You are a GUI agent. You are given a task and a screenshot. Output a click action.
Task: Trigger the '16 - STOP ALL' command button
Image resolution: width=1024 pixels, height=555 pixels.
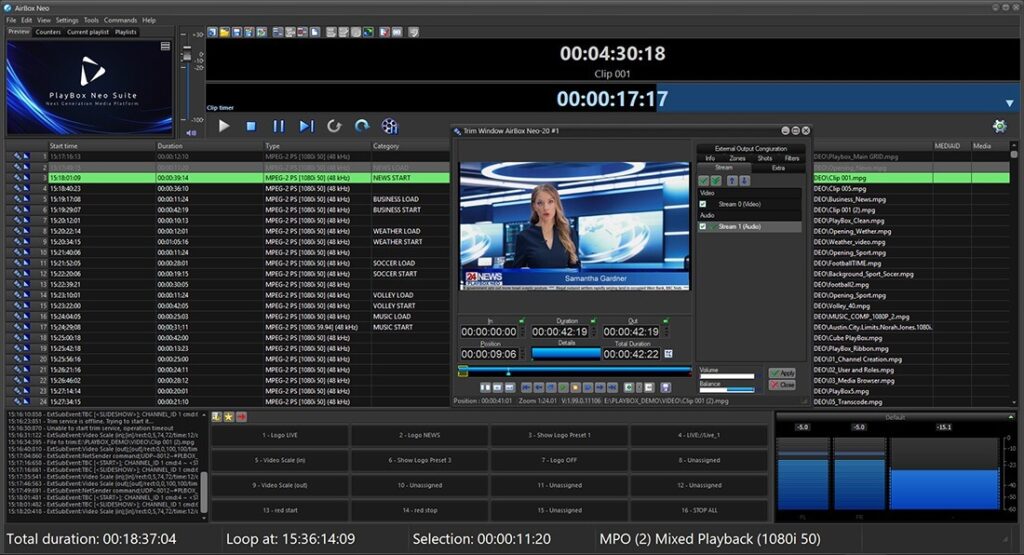point(698,510)
